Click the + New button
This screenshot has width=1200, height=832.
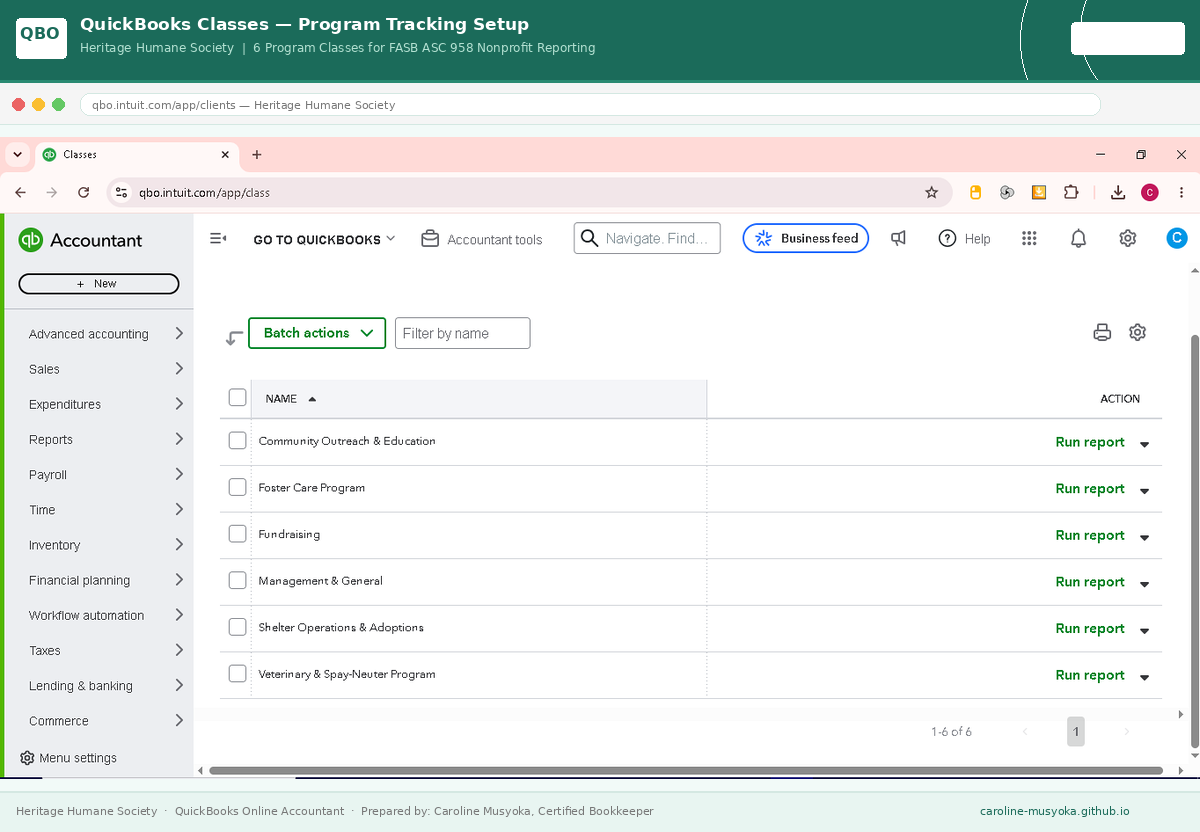click(x=99, y=284)
